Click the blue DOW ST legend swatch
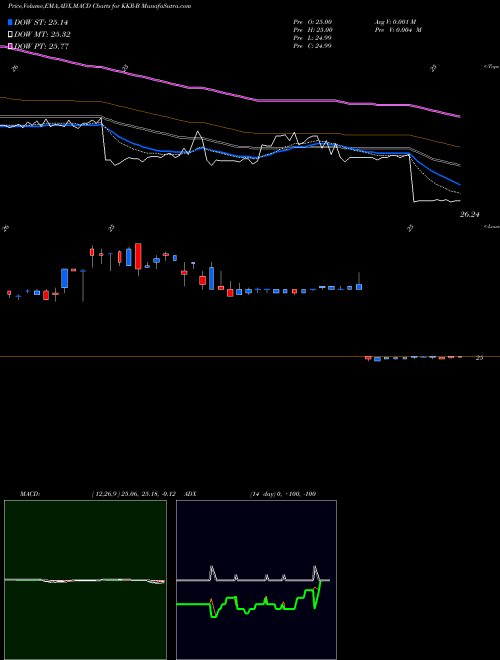500x660 pixels. pyautogui.click(x=10, y=22)
